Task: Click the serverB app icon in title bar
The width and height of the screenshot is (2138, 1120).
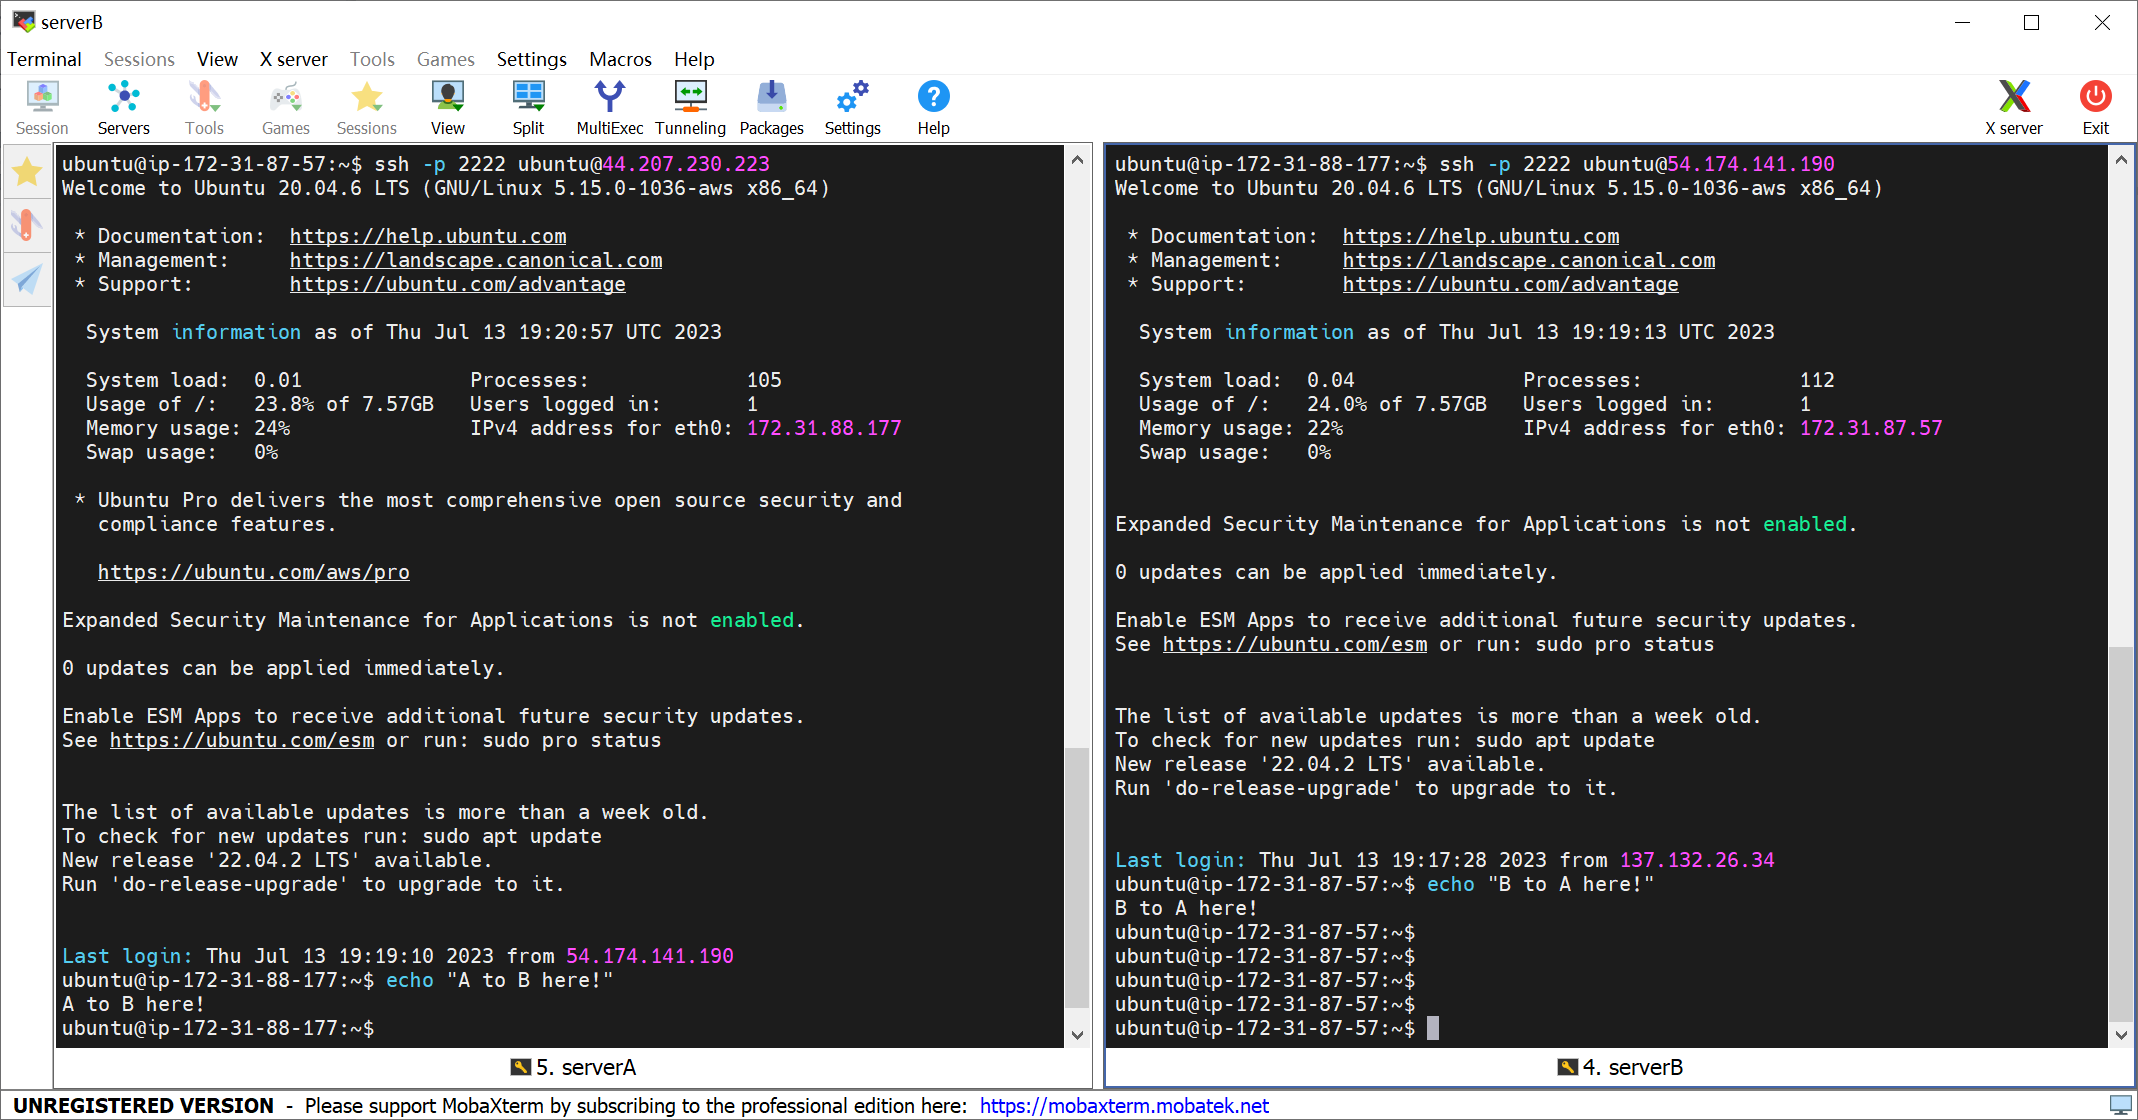Action: pyautogui.click(x=23, y=21)
